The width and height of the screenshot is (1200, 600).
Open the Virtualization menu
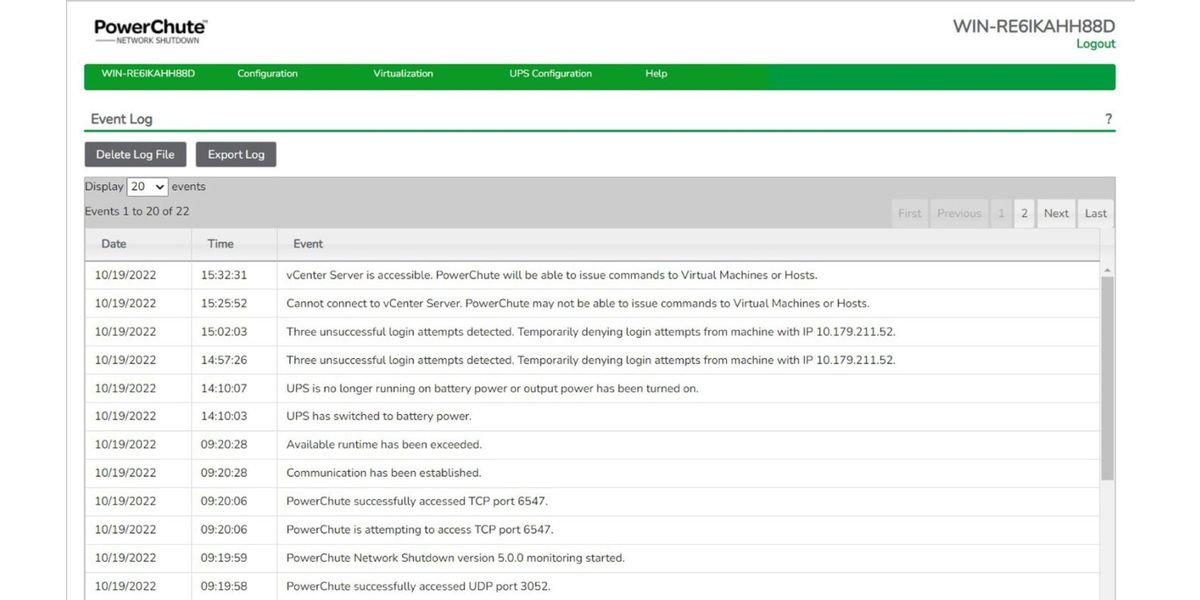pos(403,74)
